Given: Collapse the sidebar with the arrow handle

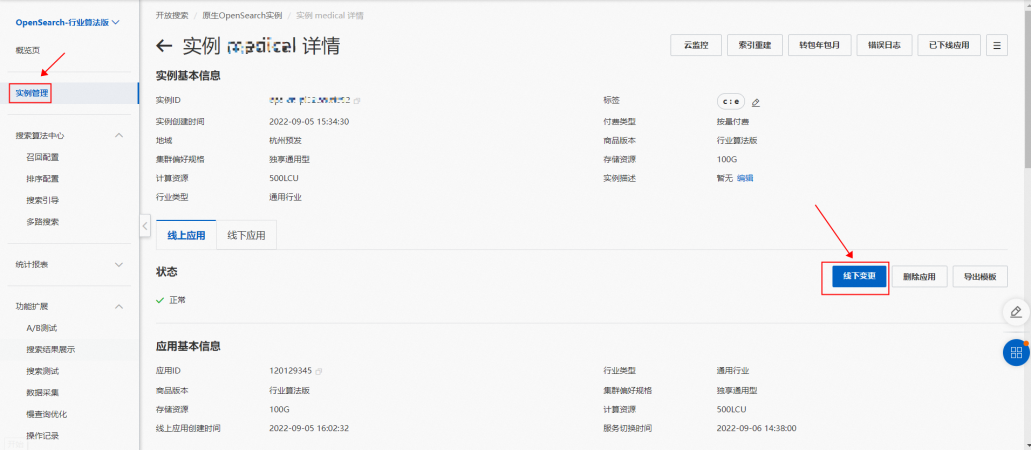Looking at the screenshot, I should 145,225.
